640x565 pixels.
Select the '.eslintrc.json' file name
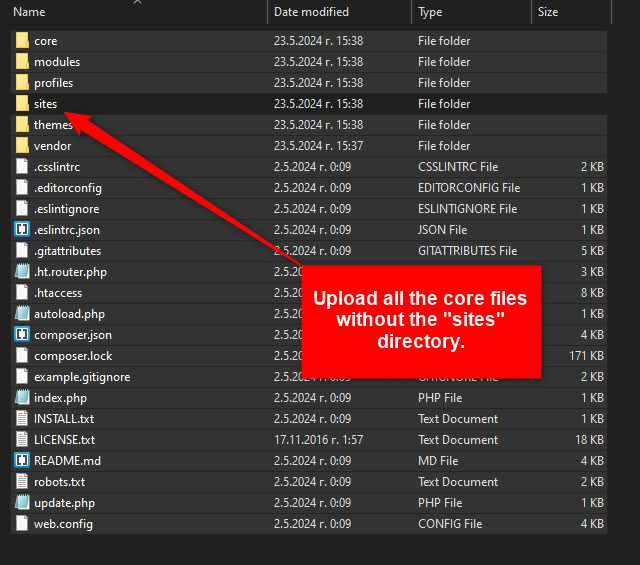tap(67, 230)
